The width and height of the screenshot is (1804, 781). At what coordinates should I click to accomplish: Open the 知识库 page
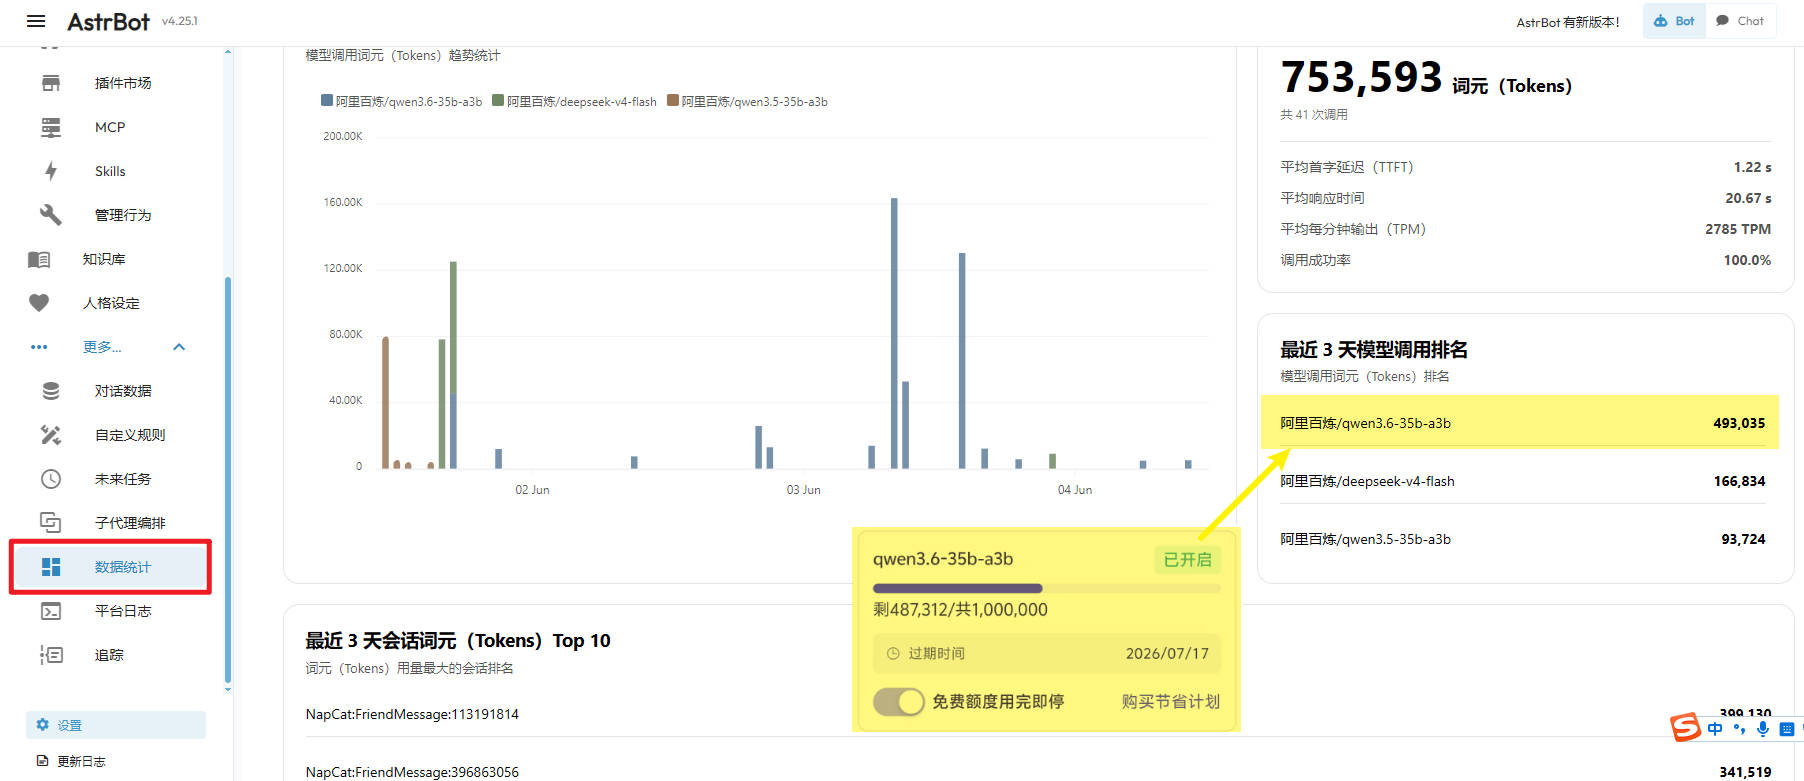[104, 259]
